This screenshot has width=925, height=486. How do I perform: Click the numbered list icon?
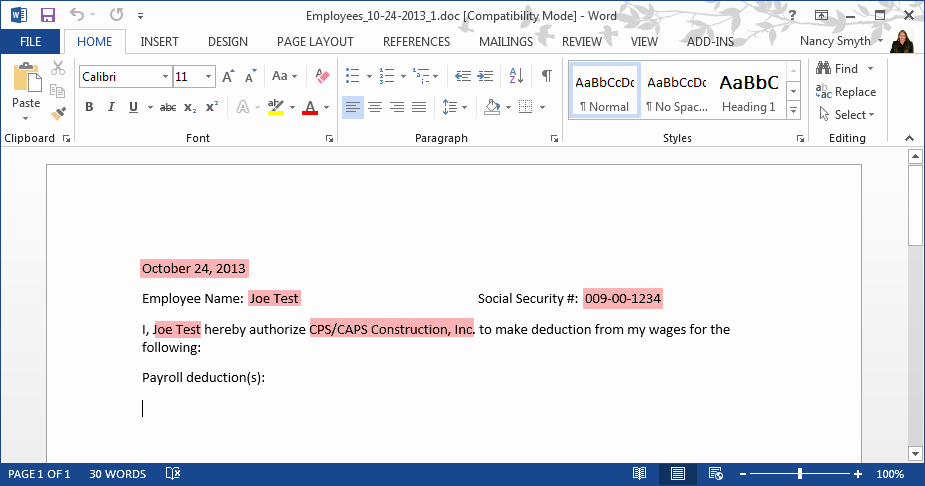387,76
